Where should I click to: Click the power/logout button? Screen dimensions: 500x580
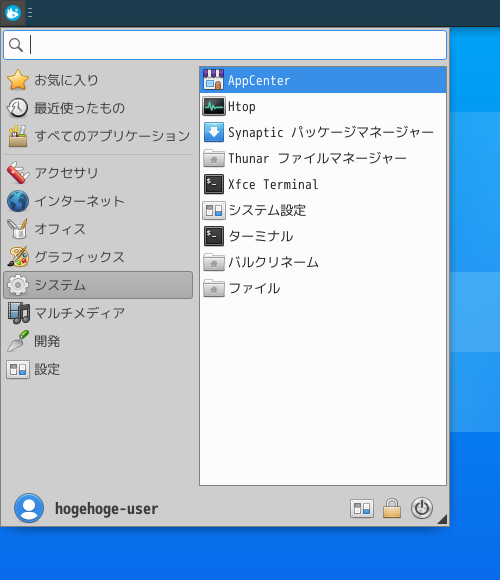(422, 508)
